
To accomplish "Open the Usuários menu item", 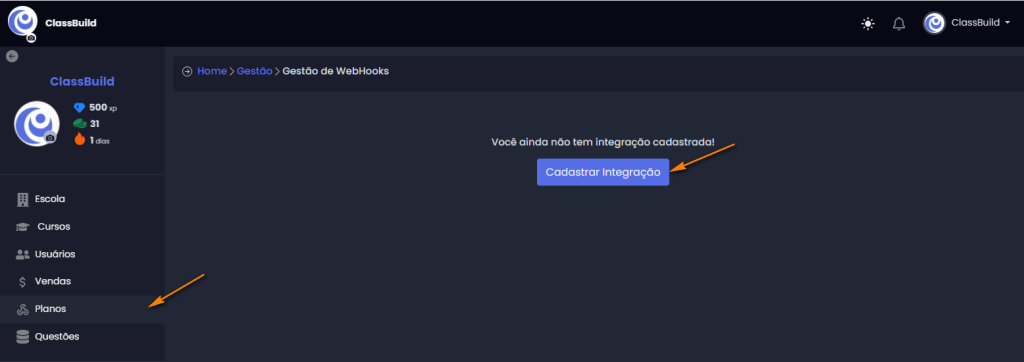I will click(x=82, y=254).
